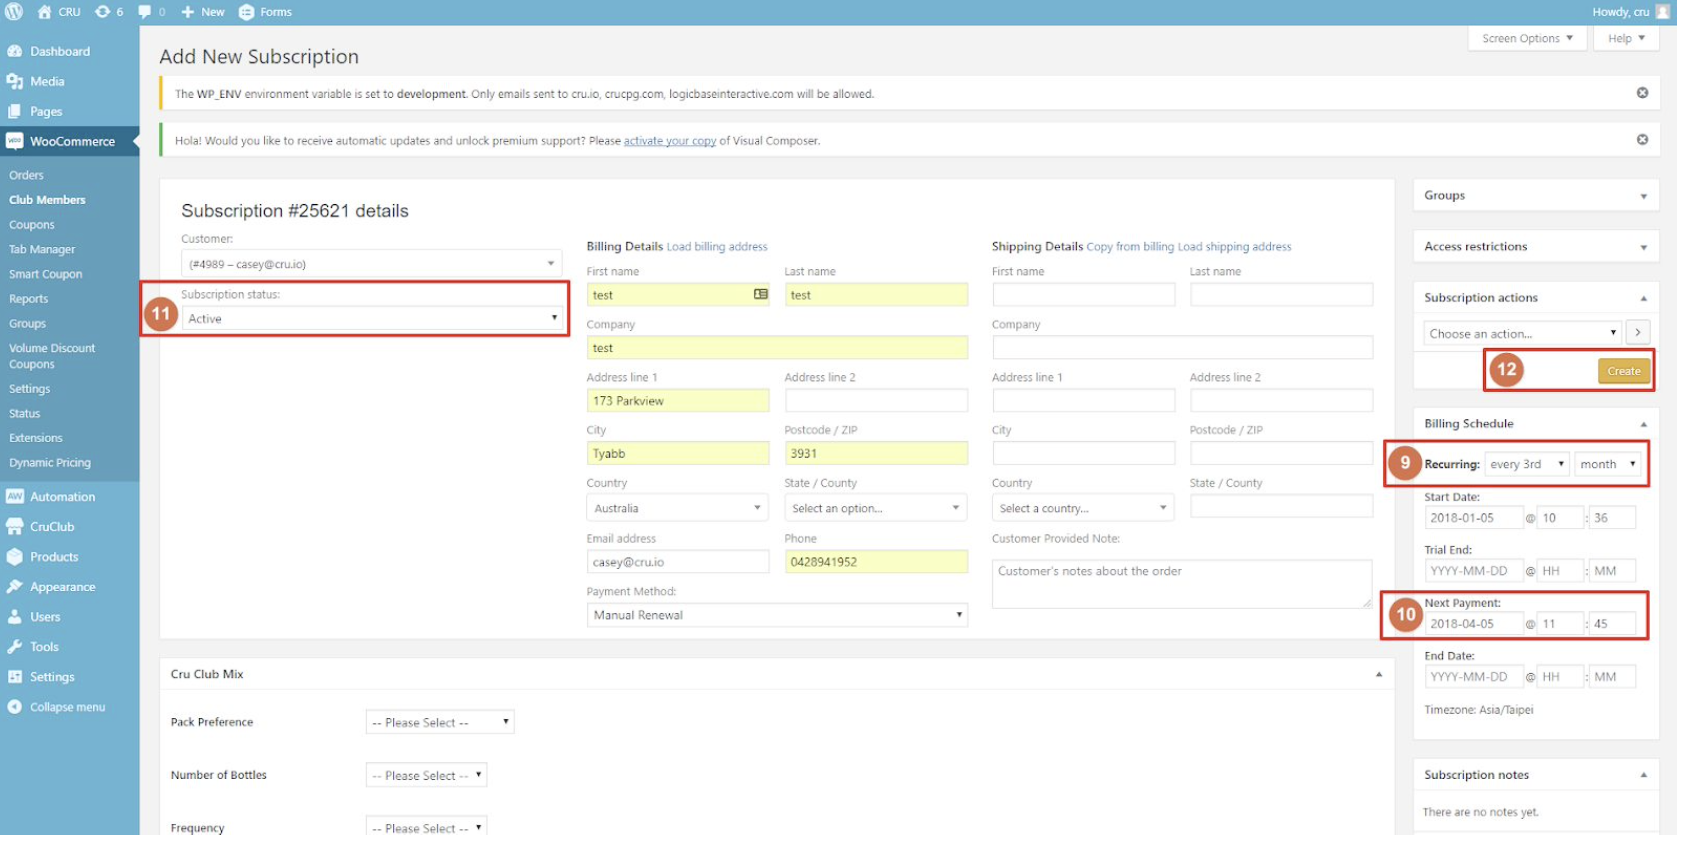Edit billing Address line 1 field

678,401
